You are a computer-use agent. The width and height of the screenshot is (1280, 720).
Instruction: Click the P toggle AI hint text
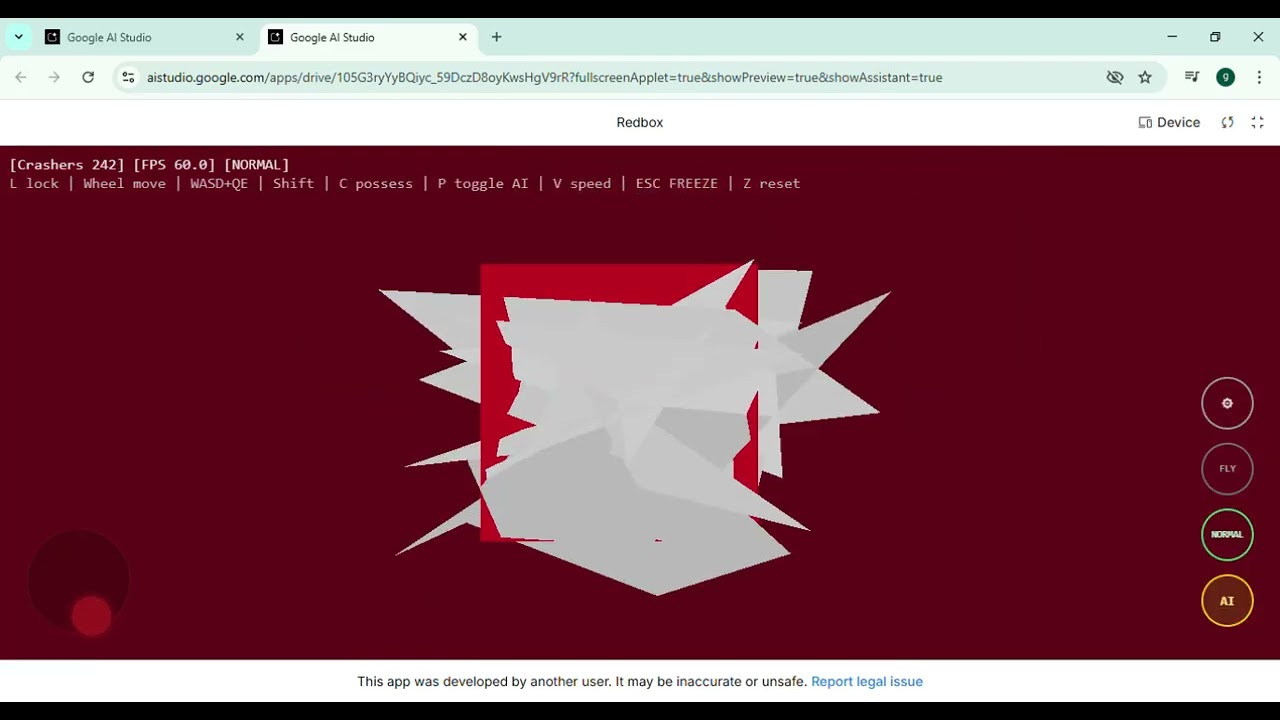click(x=483, y=184)
